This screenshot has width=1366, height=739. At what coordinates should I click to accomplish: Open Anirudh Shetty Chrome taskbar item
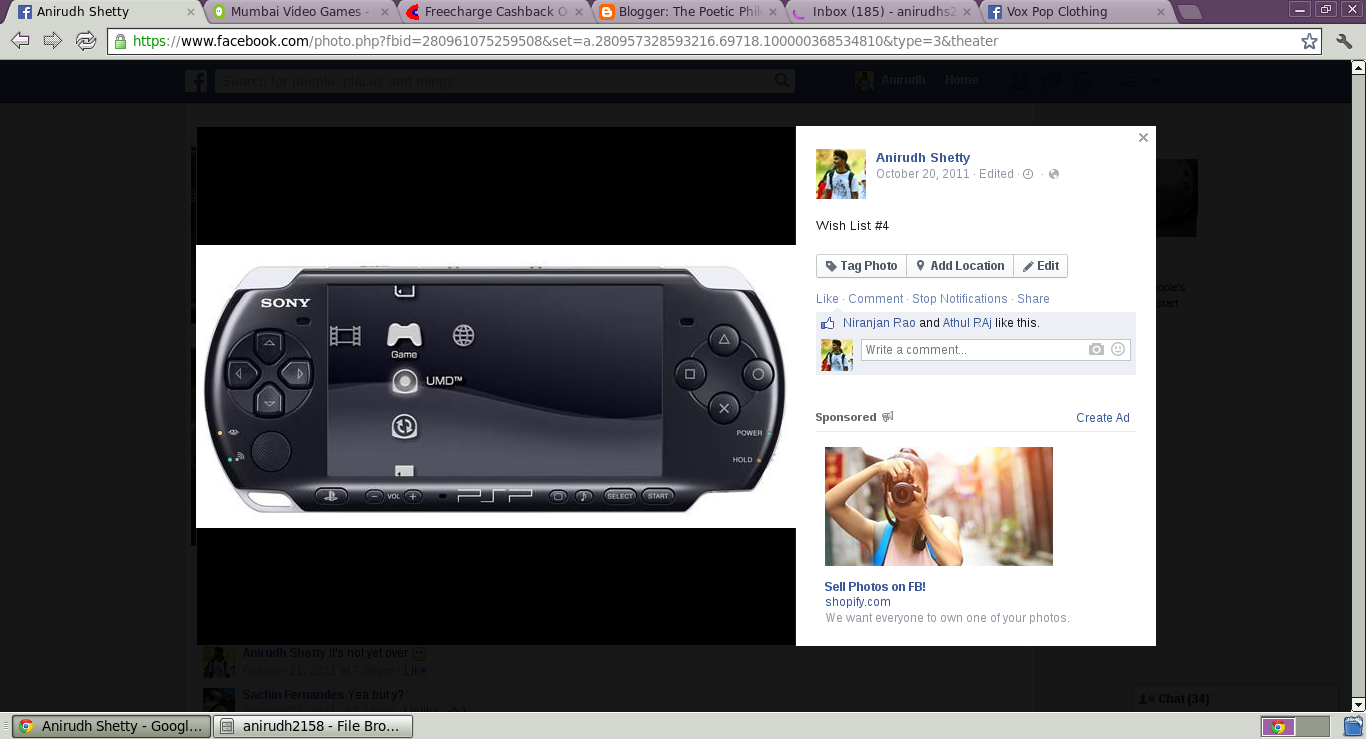pyautogui.click(x=112, y=726)
